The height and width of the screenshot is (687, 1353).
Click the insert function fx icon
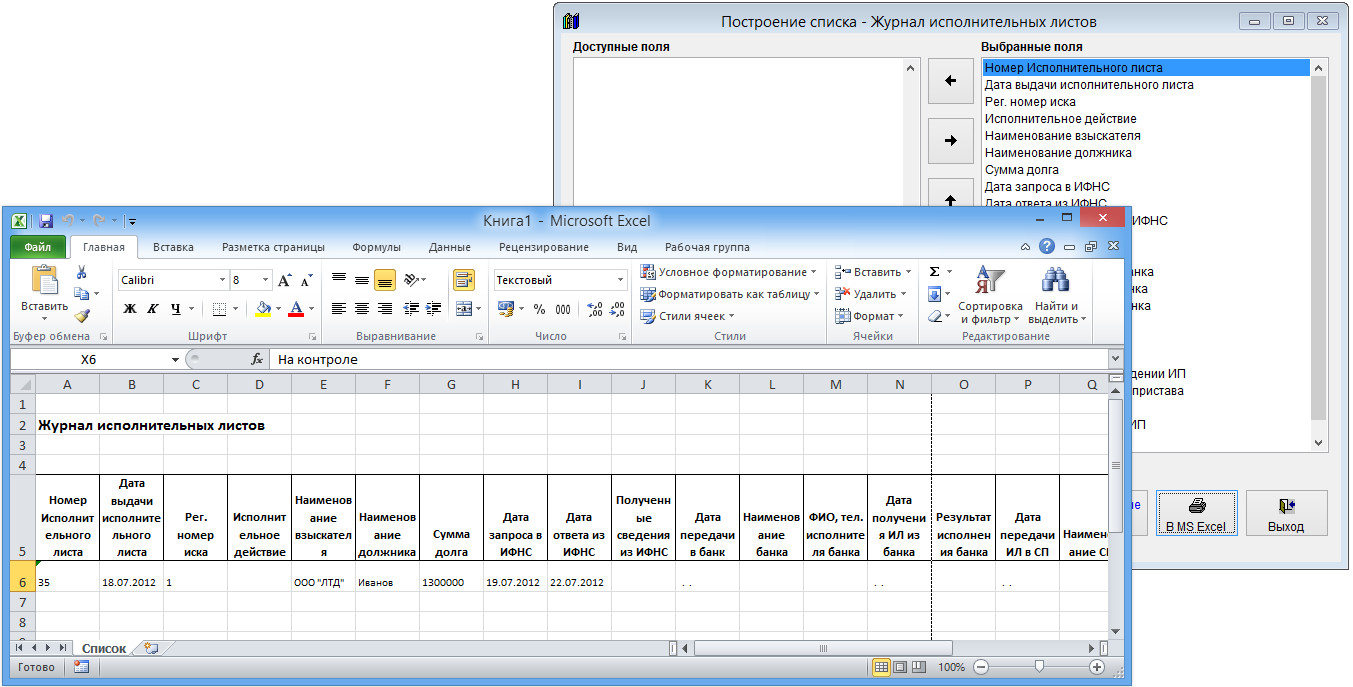(x=257, y=359)
